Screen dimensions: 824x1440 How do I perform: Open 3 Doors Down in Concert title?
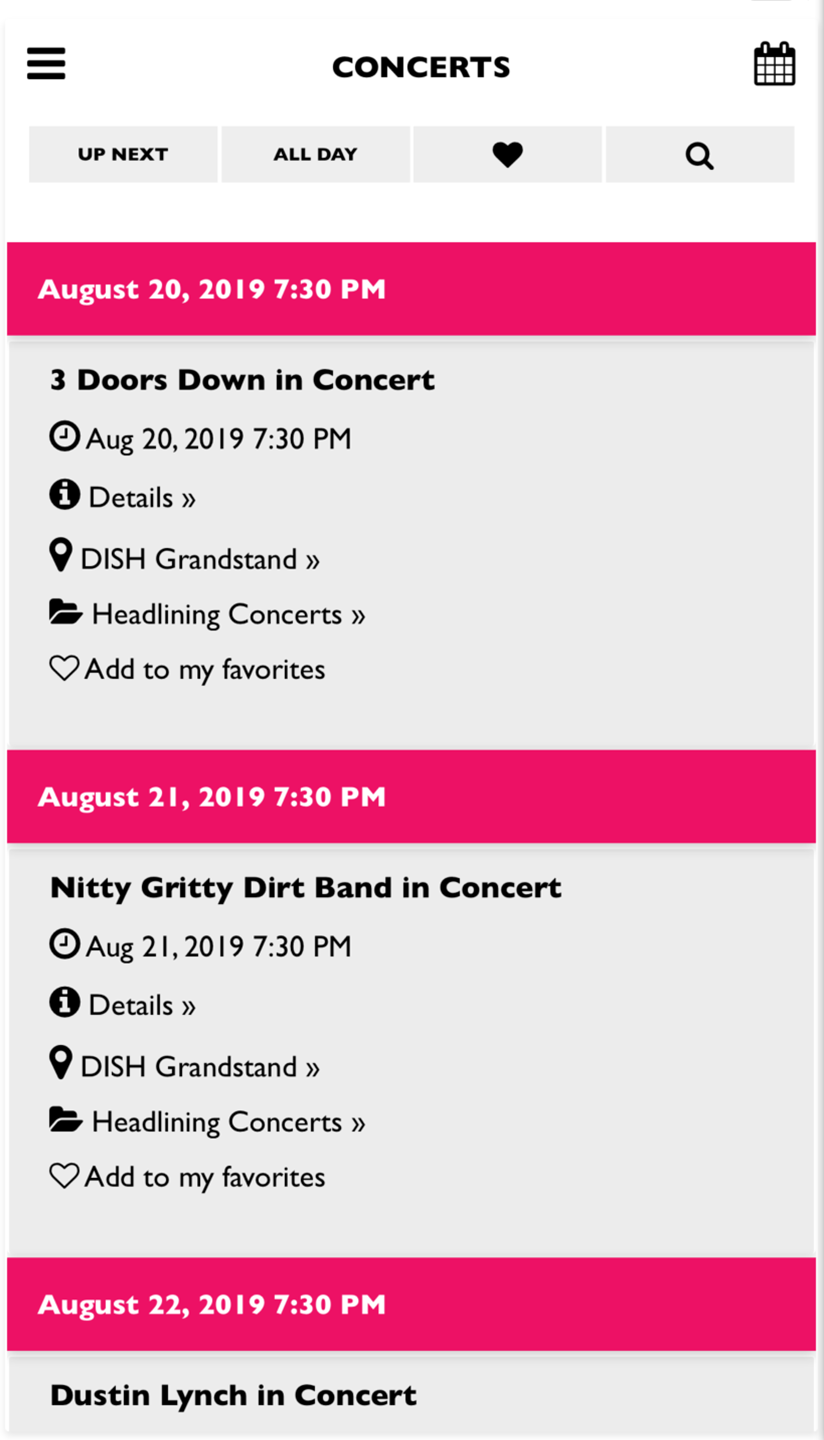[242, 380]
